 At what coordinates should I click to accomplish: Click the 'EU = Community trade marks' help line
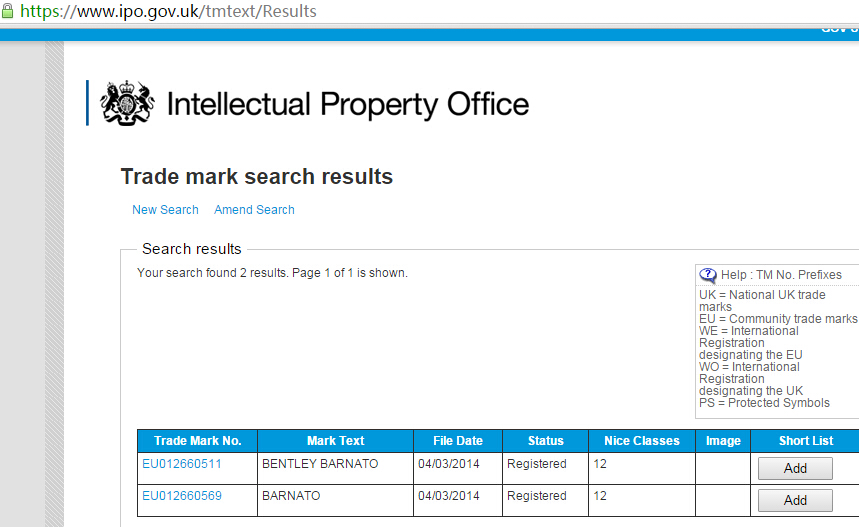pos(778,319)
